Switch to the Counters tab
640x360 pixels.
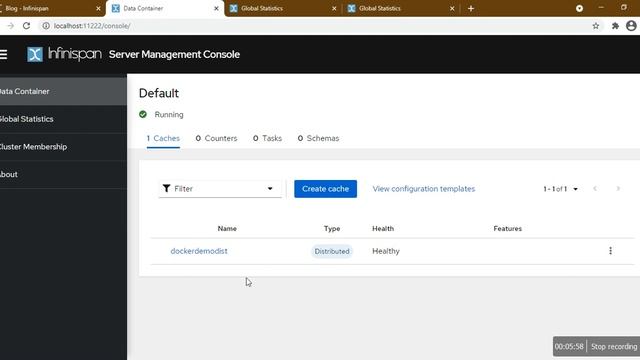point(216,138)
